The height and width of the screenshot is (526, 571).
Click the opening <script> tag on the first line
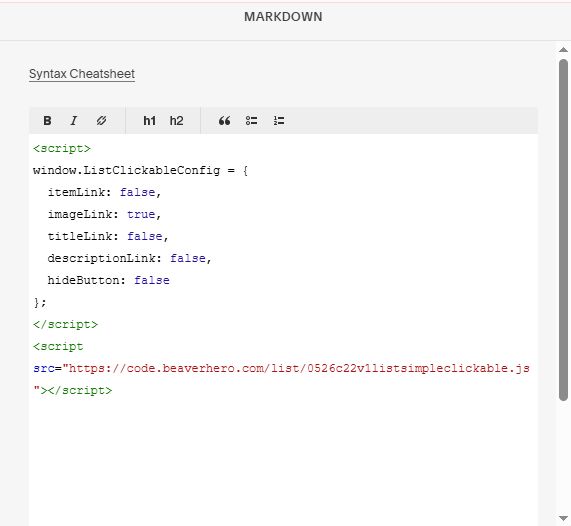point(62,149)
